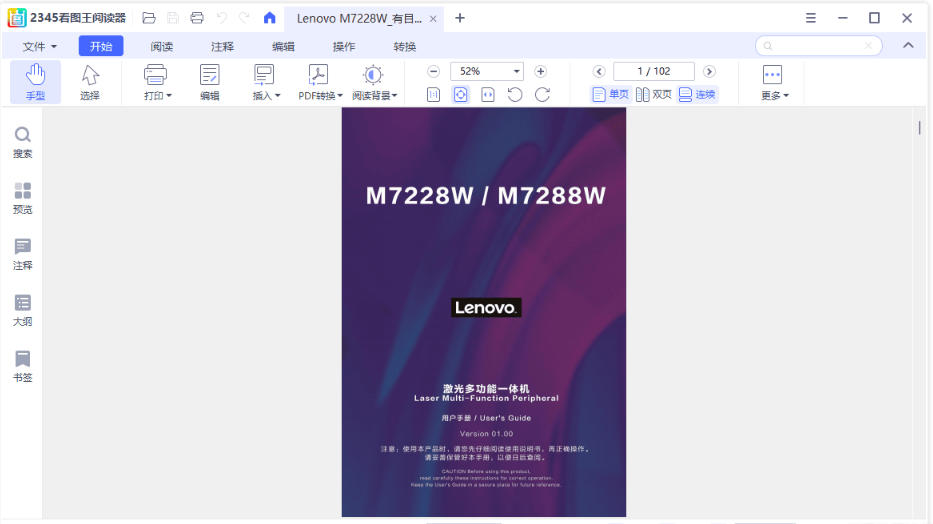The image size is (933, 524).
Task: Clear the search box with X
Action: tap(868, 45)
